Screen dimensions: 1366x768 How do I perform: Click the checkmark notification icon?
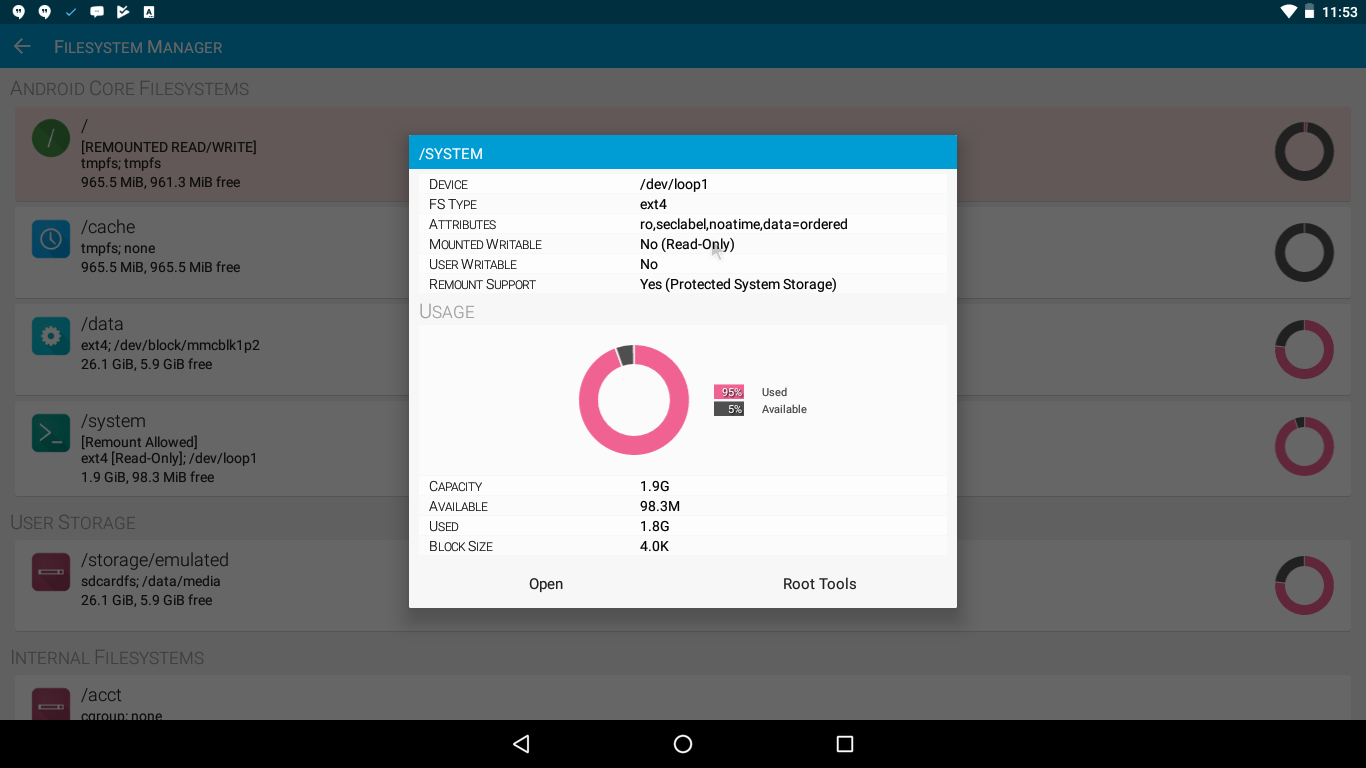[x=70, y=12]
